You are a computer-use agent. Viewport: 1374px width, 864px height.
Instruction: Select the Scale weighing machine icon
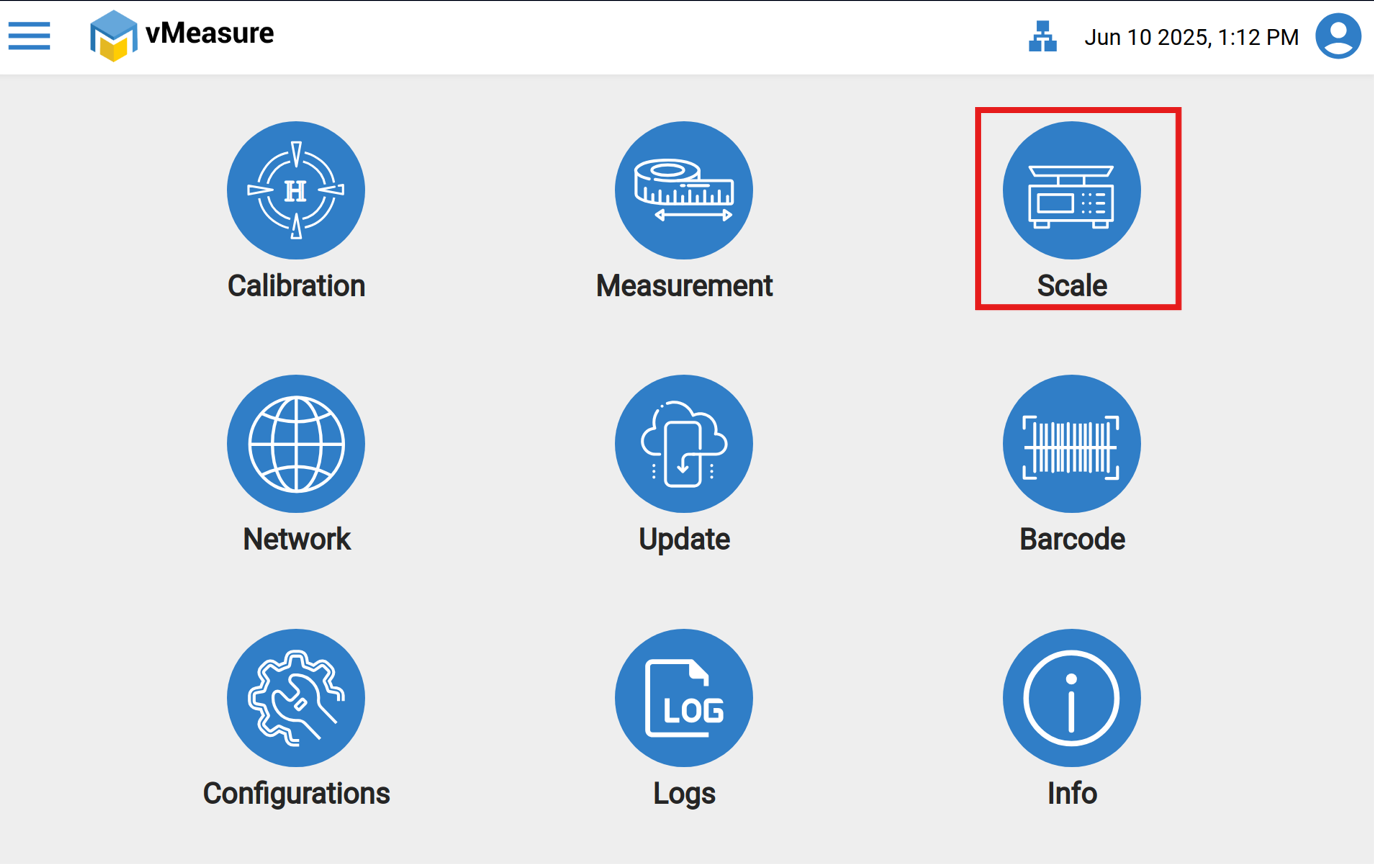[1072, 190]
